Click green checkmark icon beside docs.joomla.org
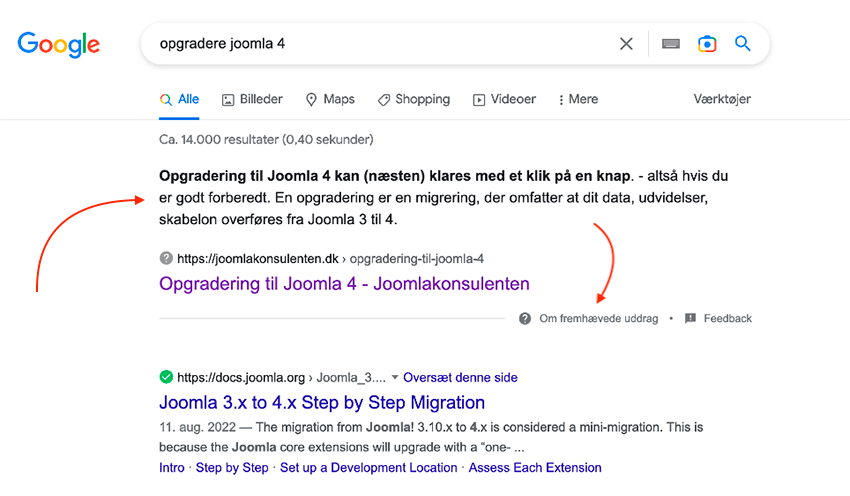850x496 pixels. [x=166, y=377]
